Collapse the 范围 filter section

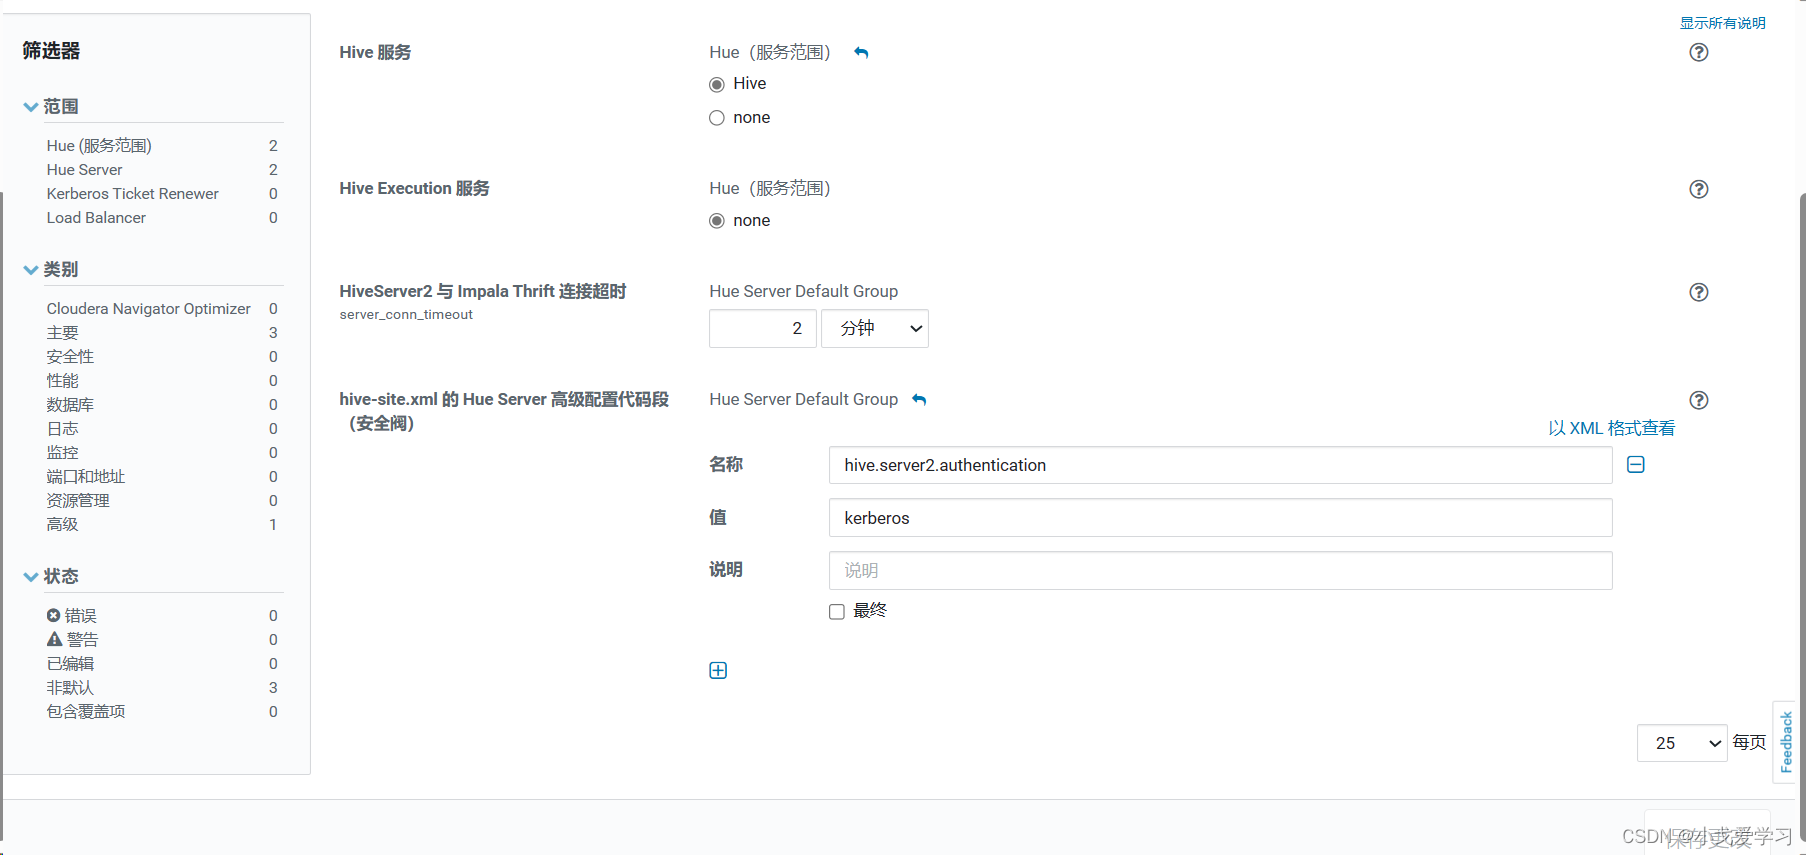coord(30,106)
